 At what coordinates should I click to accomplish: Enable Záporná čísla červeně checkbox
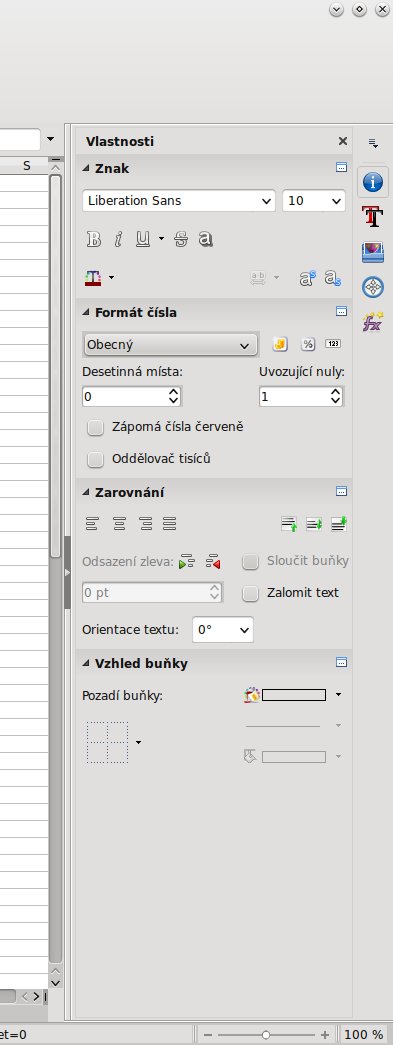96,427
